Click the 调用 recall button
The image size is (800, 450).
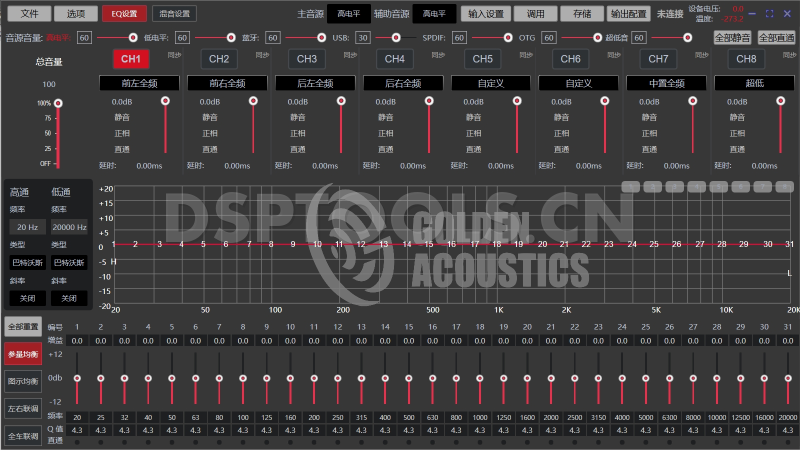[x=535, y=14]
